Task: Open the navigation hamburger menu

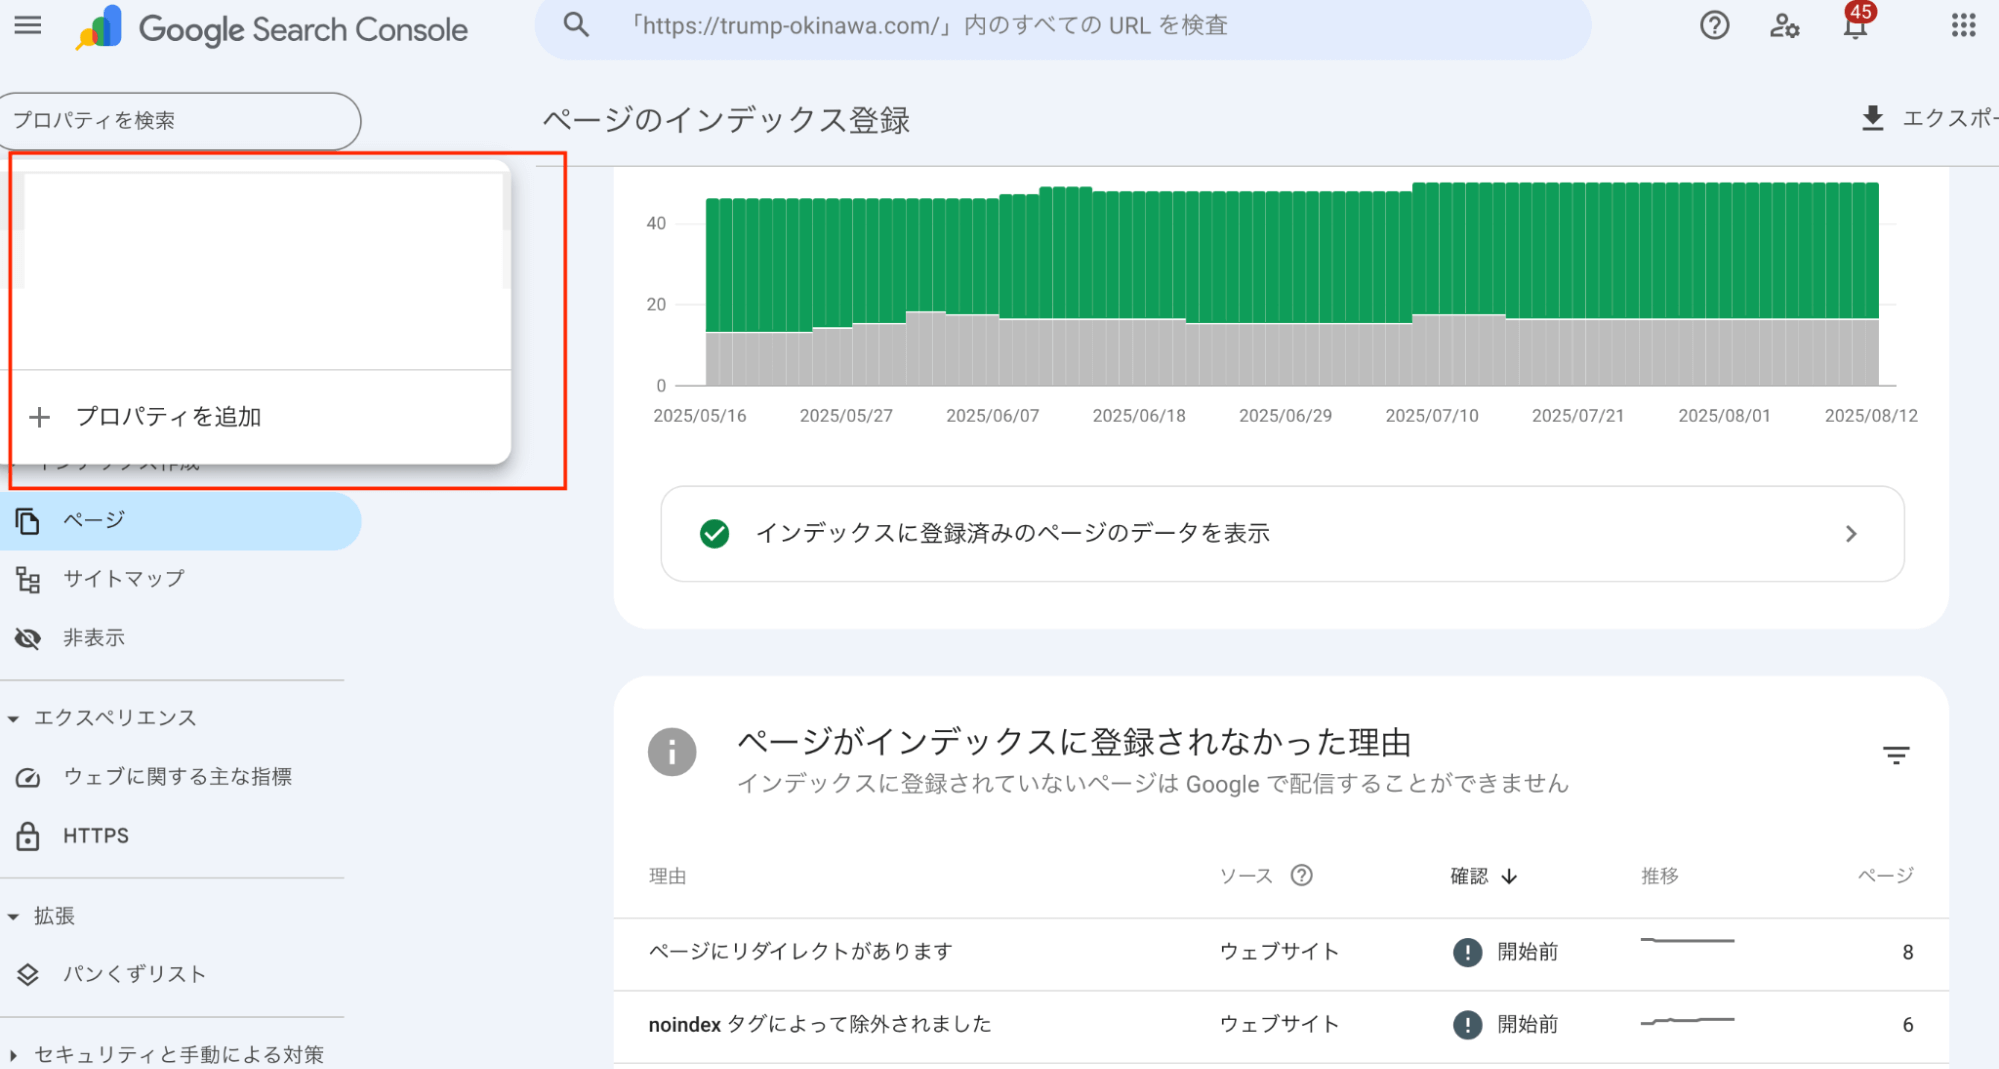Action: click(x=27, y=26)
